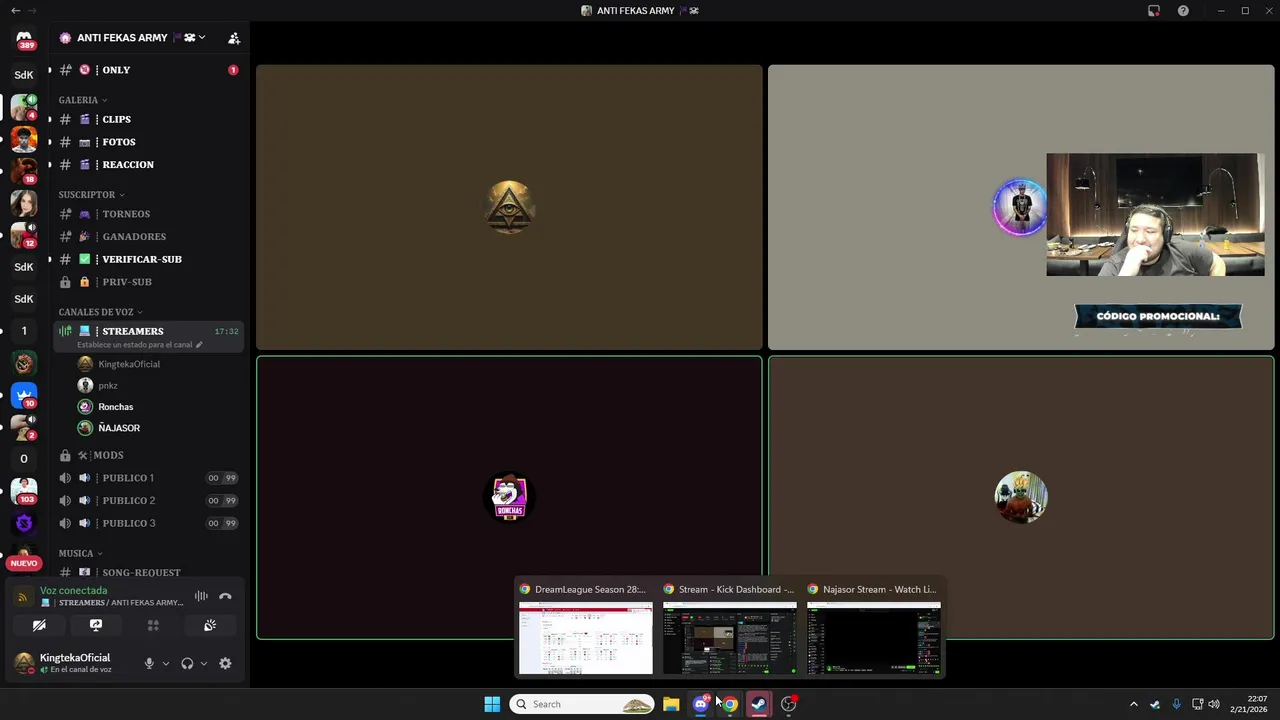Viewport: 1280px width, 720px height.
Task: Join the PUBLICO 2 voice channel
Action: (x=148, y=501)
